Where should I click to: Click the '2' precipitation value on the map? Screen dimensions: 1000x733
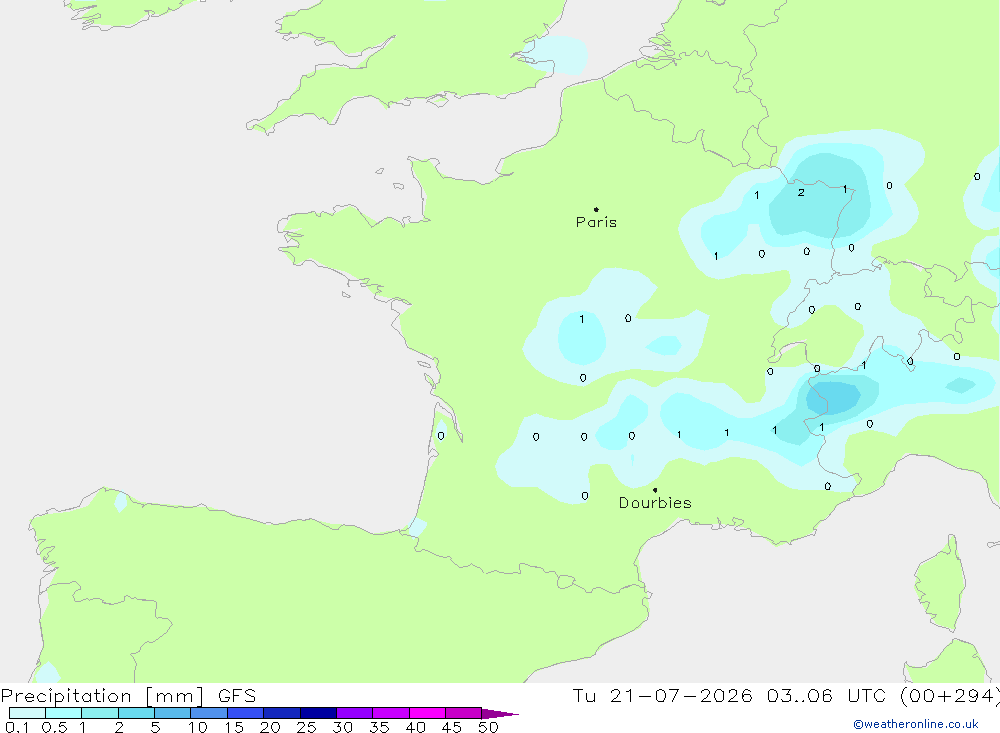pyautogui.click(x=801, y=192)
